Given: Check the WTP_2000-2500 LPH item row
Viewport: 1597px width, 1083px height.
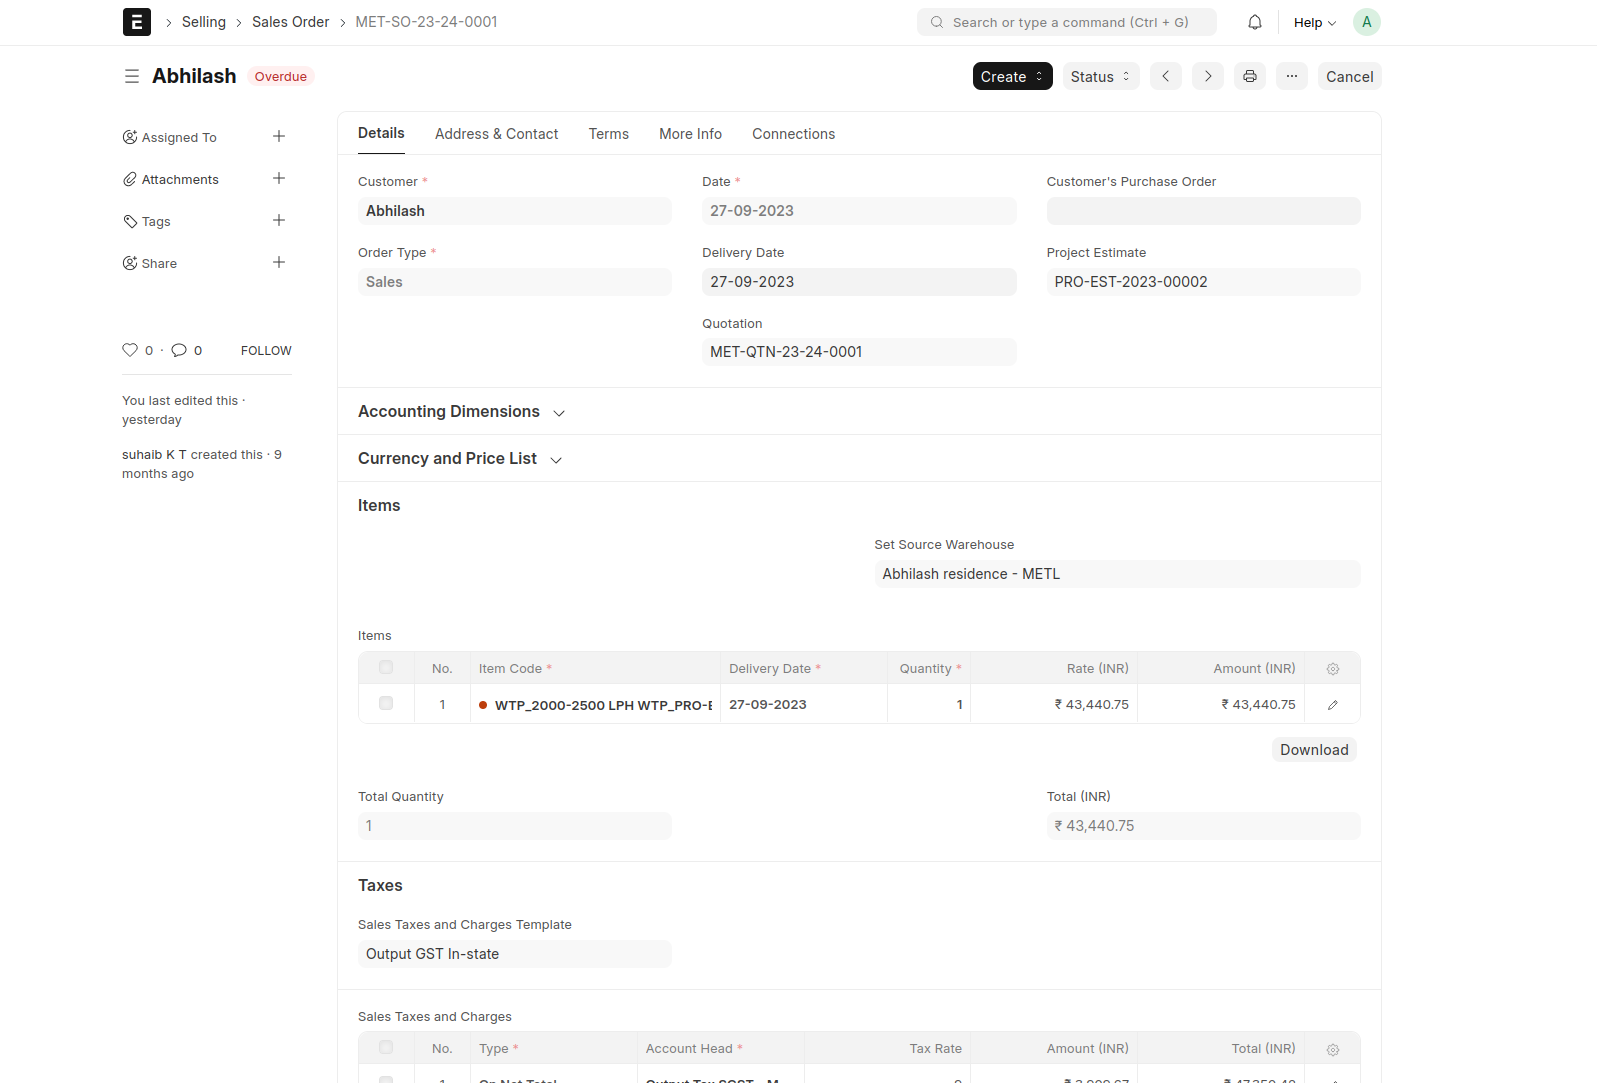Looking at the screenshot, I should (386, 704).
